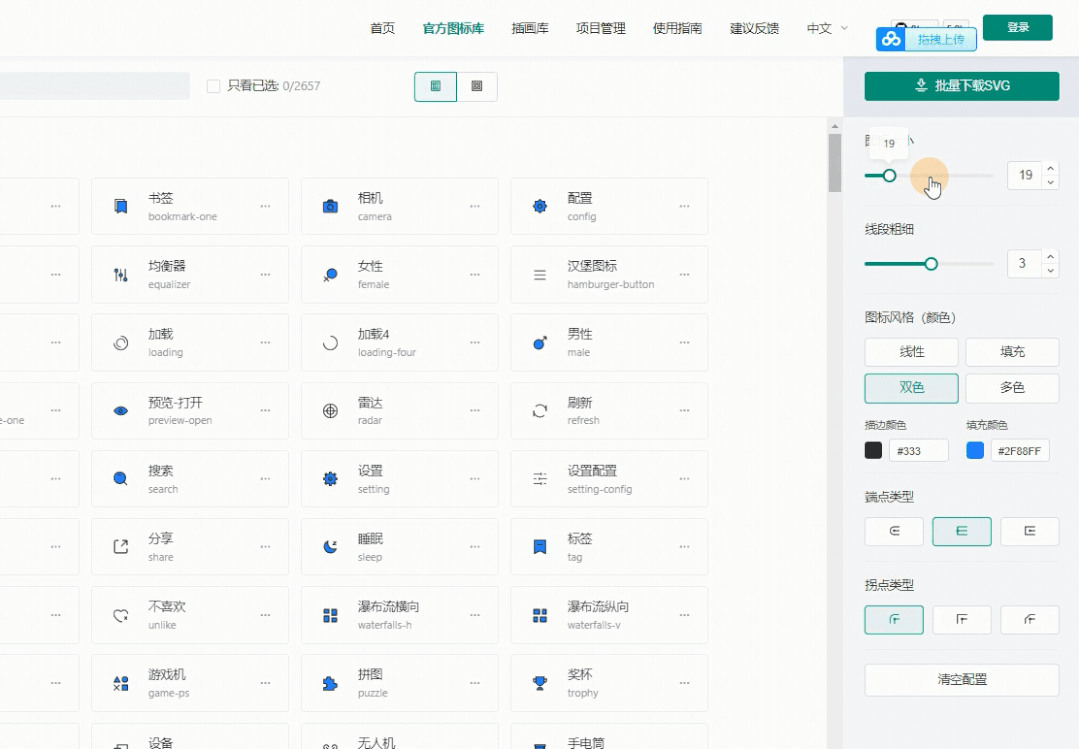Choose the third 端点类型 endpoint option
1079x749 pixels.
click(1029, 531)
